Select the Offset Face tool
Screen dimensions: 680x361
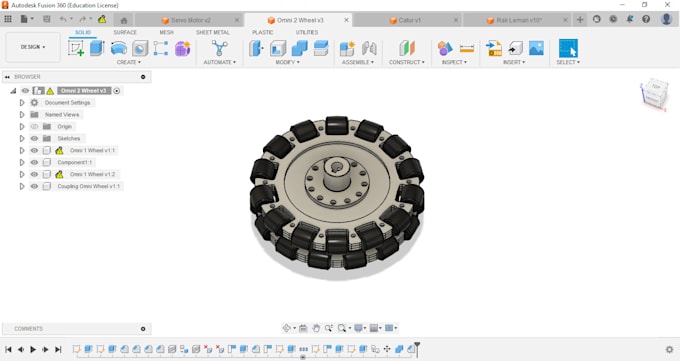(x=321, y=48)
